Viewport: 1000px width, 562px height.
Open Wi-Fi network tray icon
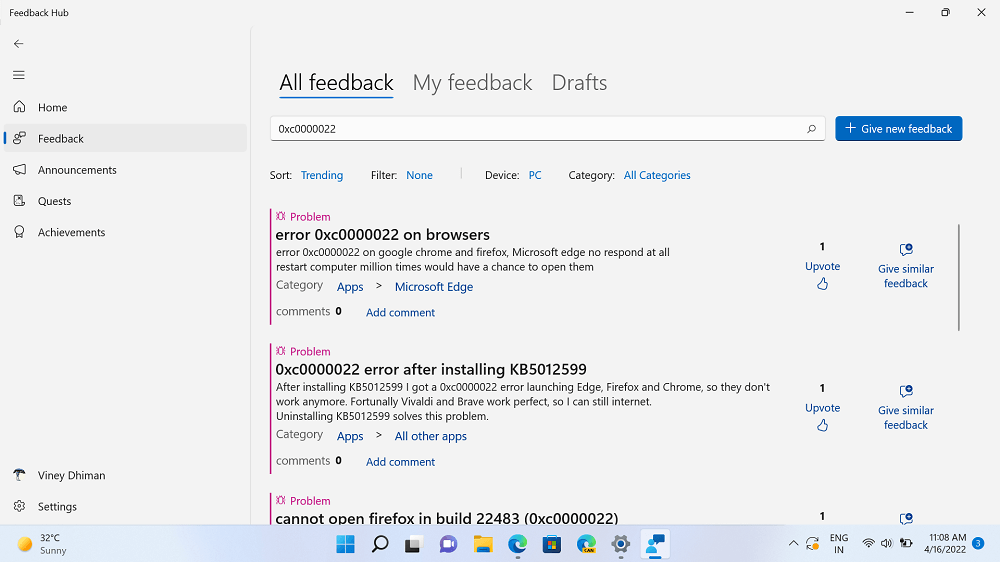click(x=868, y=544)
